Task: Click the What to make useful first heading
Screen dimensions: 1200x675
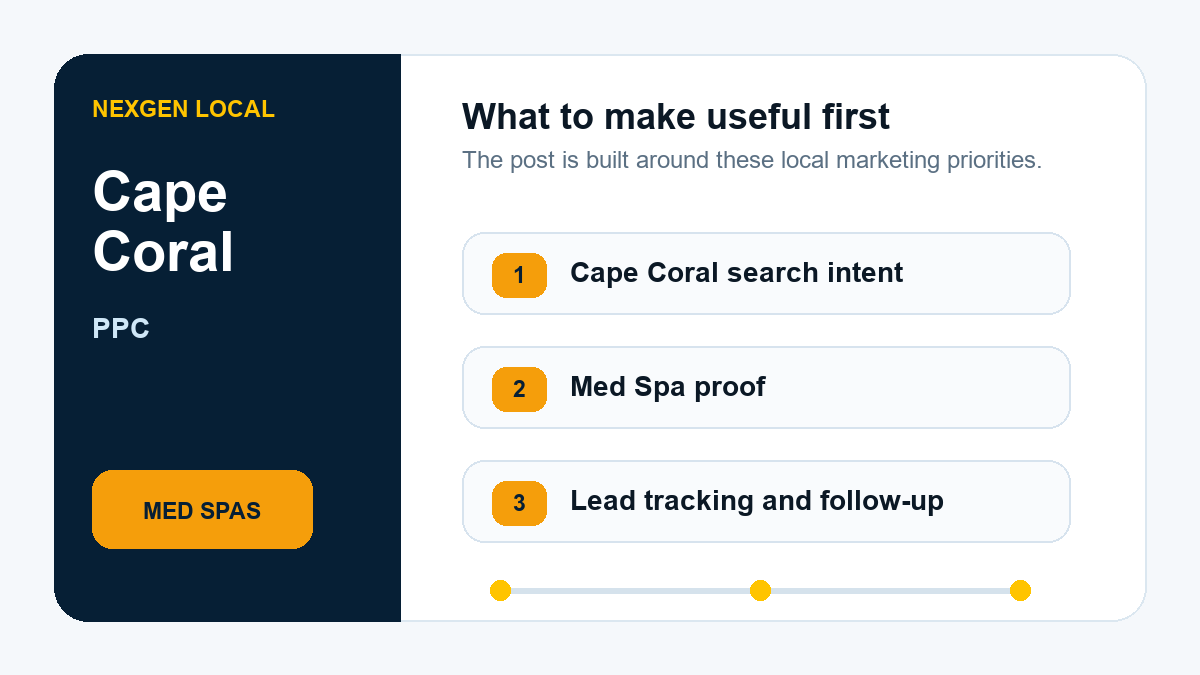Action: tap(676, 117)
